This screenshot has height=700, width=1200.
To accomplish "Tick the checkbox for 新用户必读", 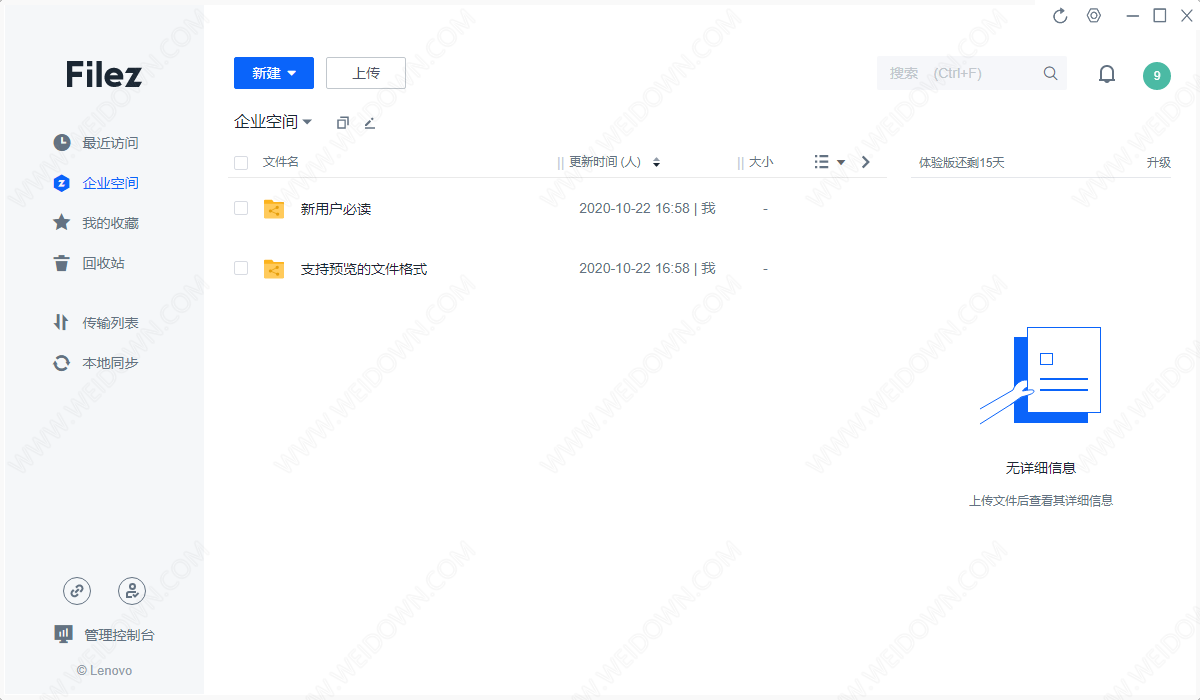I will point(241,208).
